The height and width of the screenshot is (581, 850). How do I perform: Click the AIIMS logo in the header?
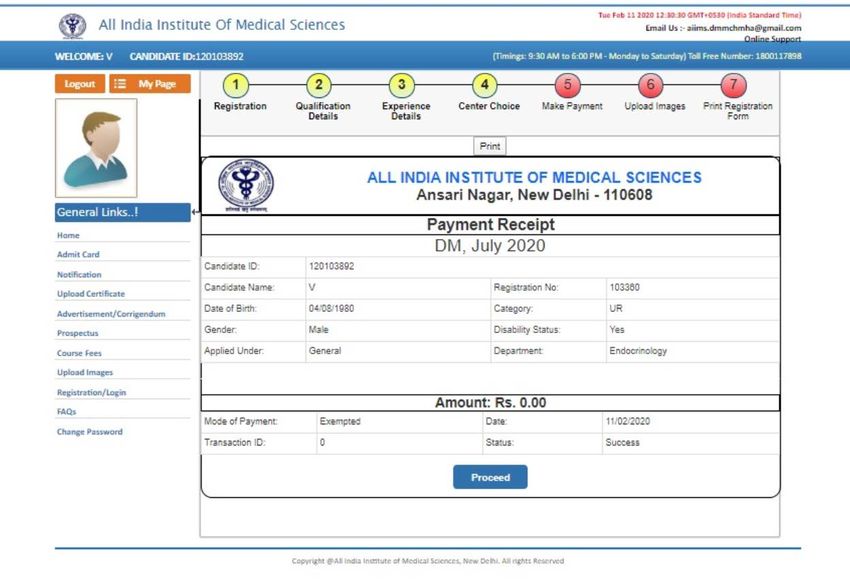[72, 25]
